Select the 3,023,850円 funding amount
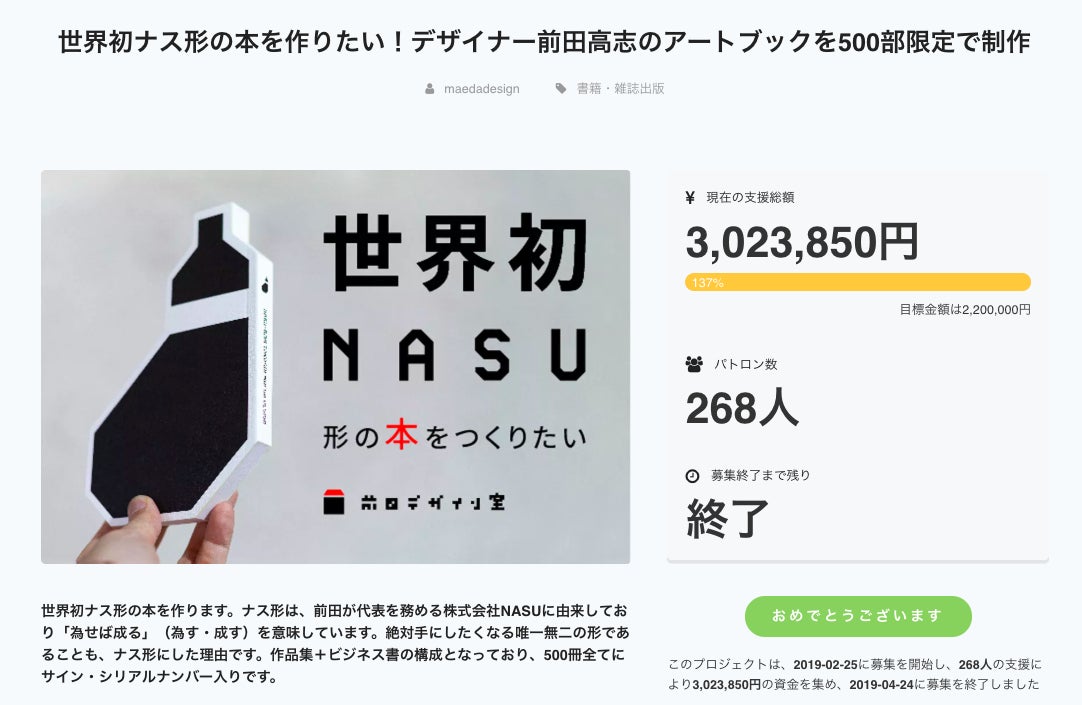Image resolution: width=1082 pixels, height=705 pixels. [802, 243]
